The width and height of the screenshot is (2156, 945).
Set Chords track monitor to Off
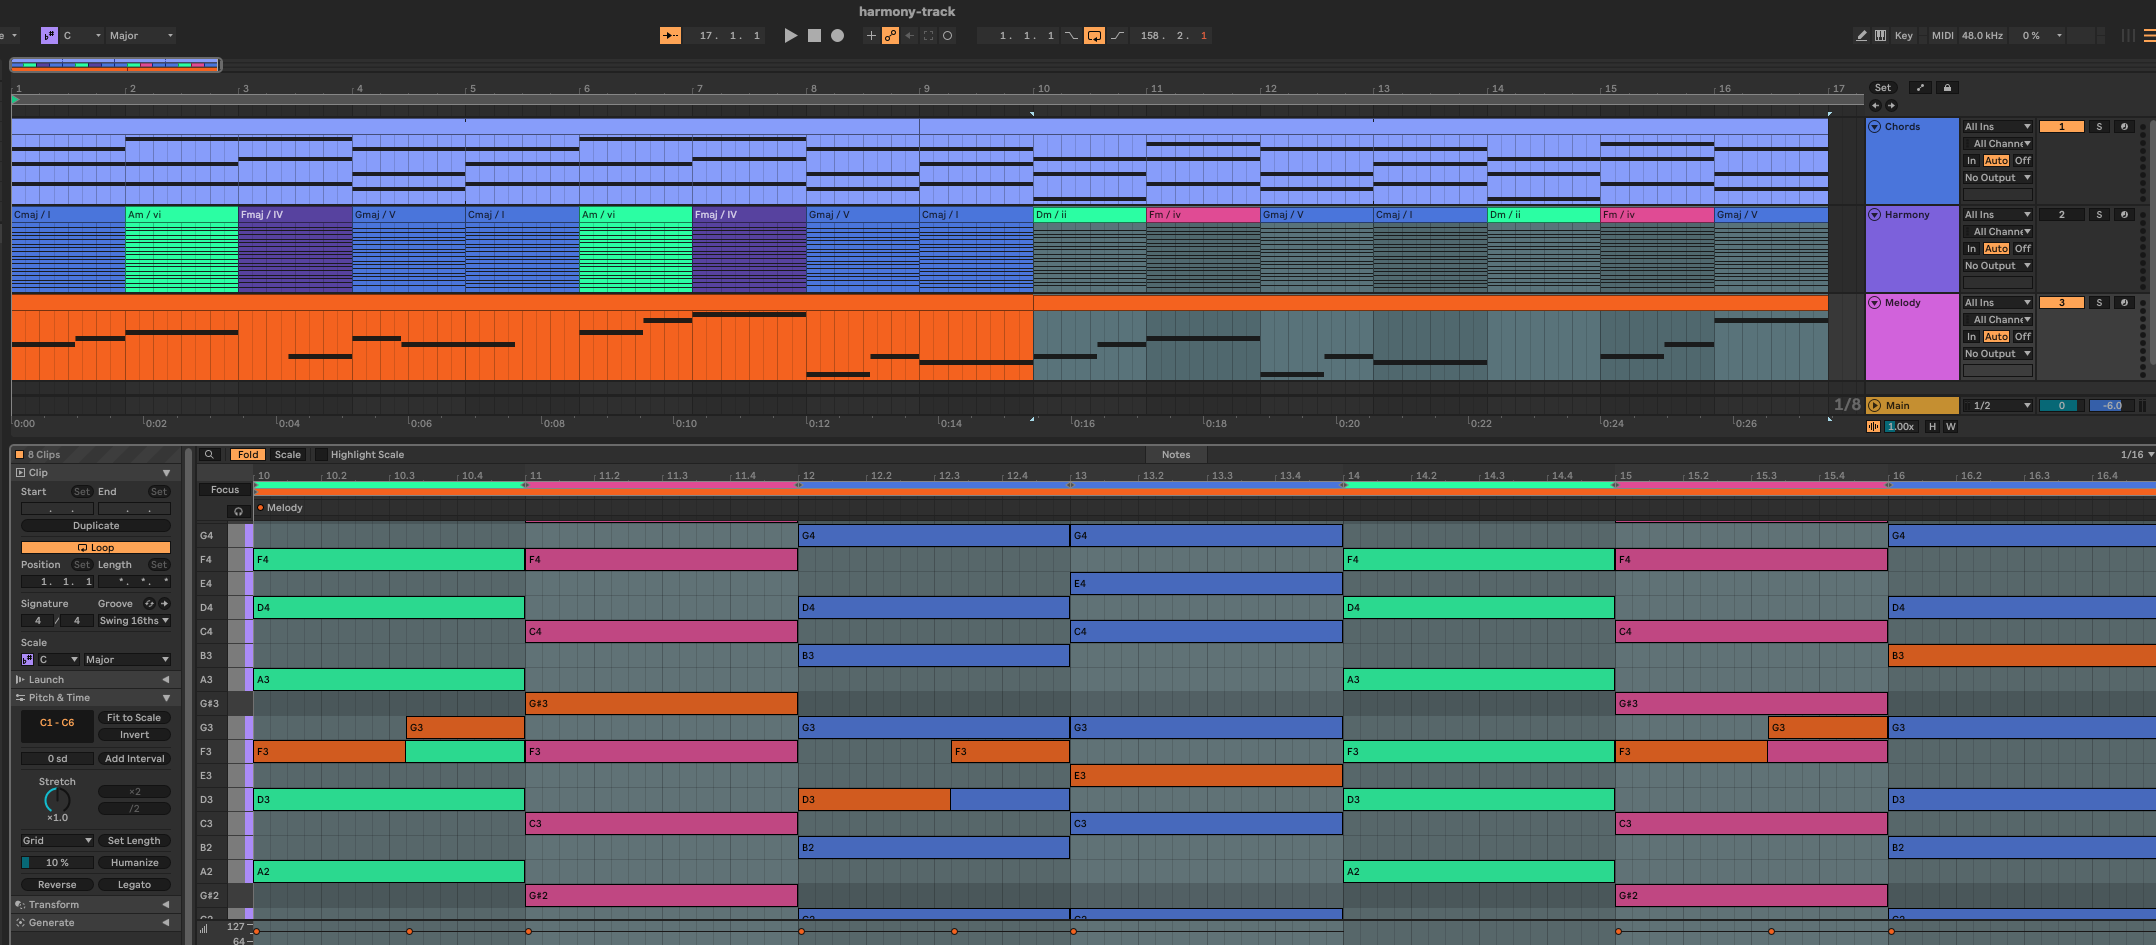(2022, 161)
